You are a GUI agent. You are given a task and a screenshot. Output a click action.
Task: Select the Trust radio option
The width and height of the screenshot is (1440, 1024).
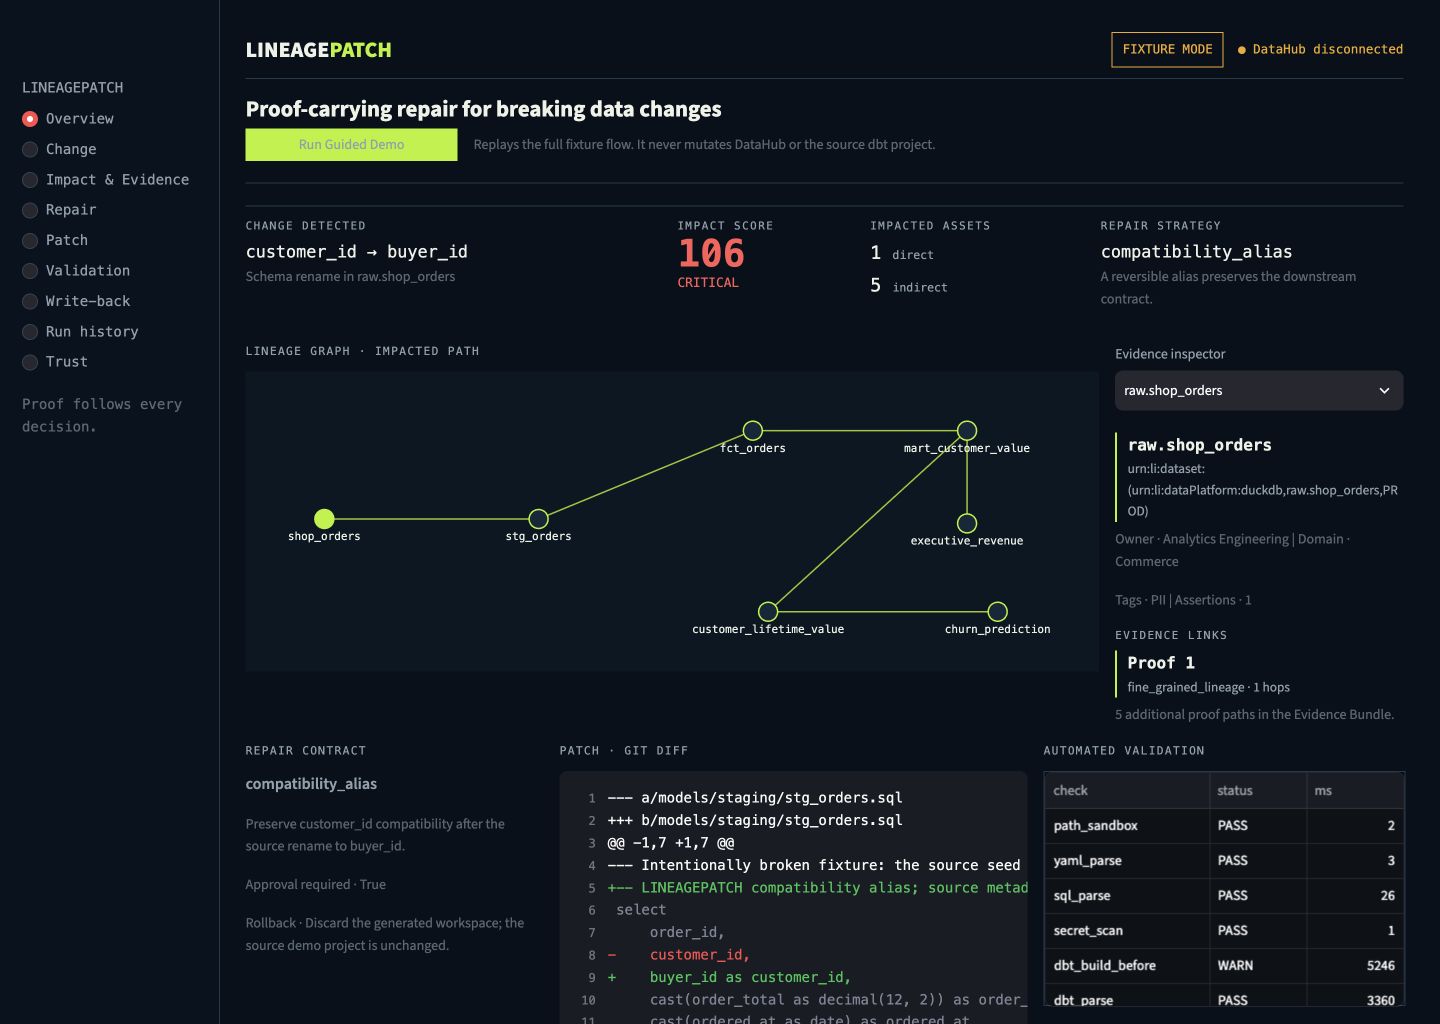[55, 362]
